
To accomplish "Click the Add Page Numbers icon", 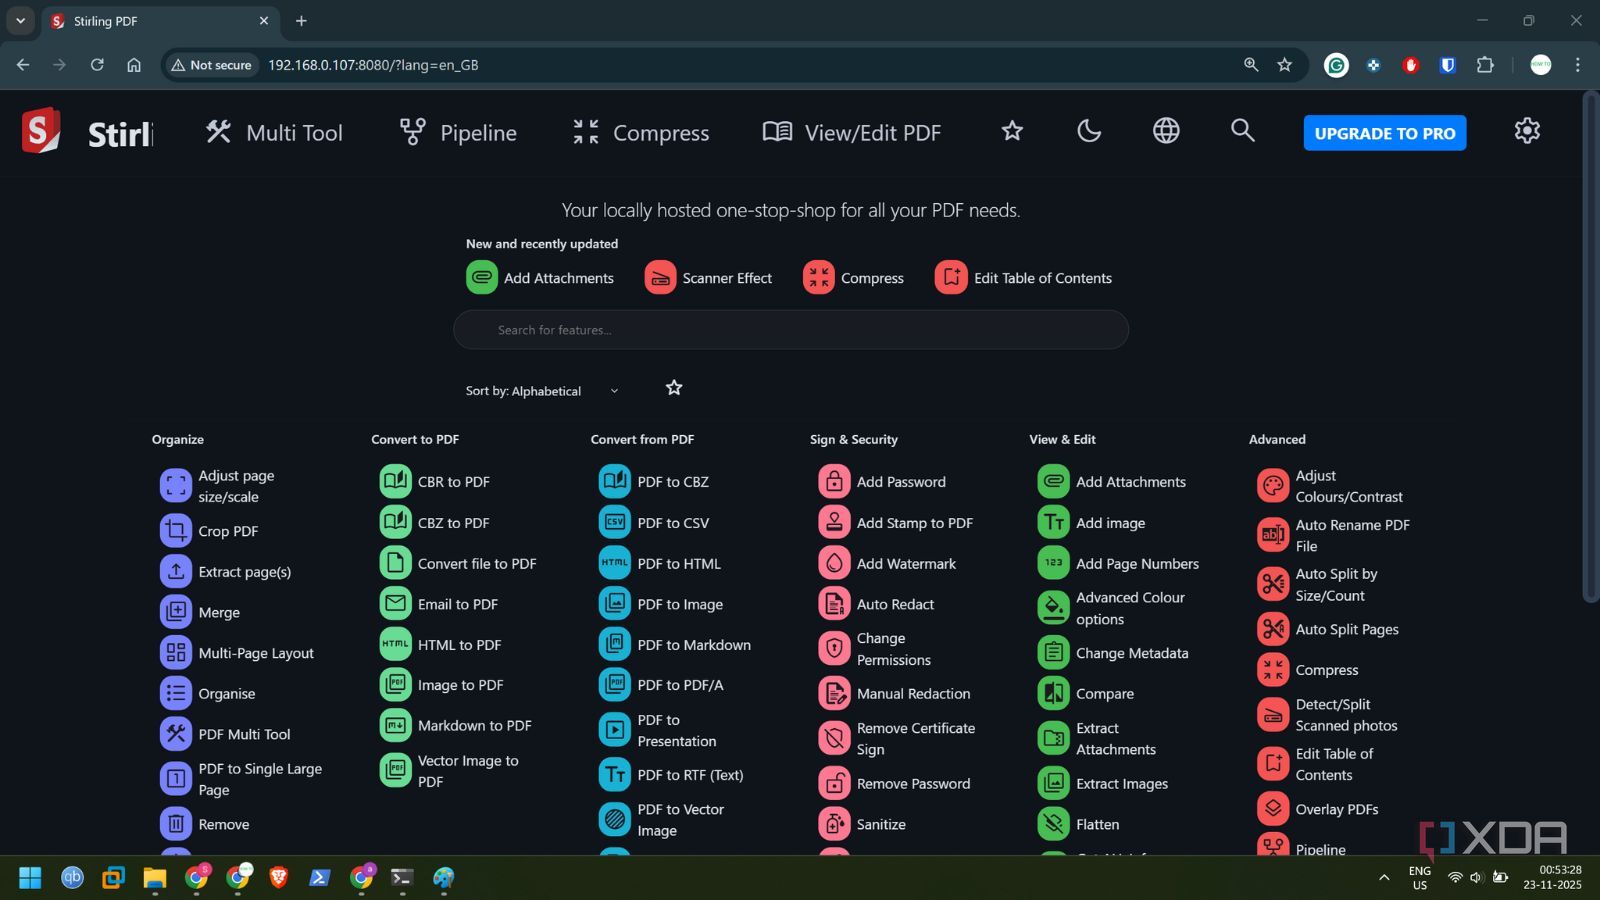I will coord(1053,563).
